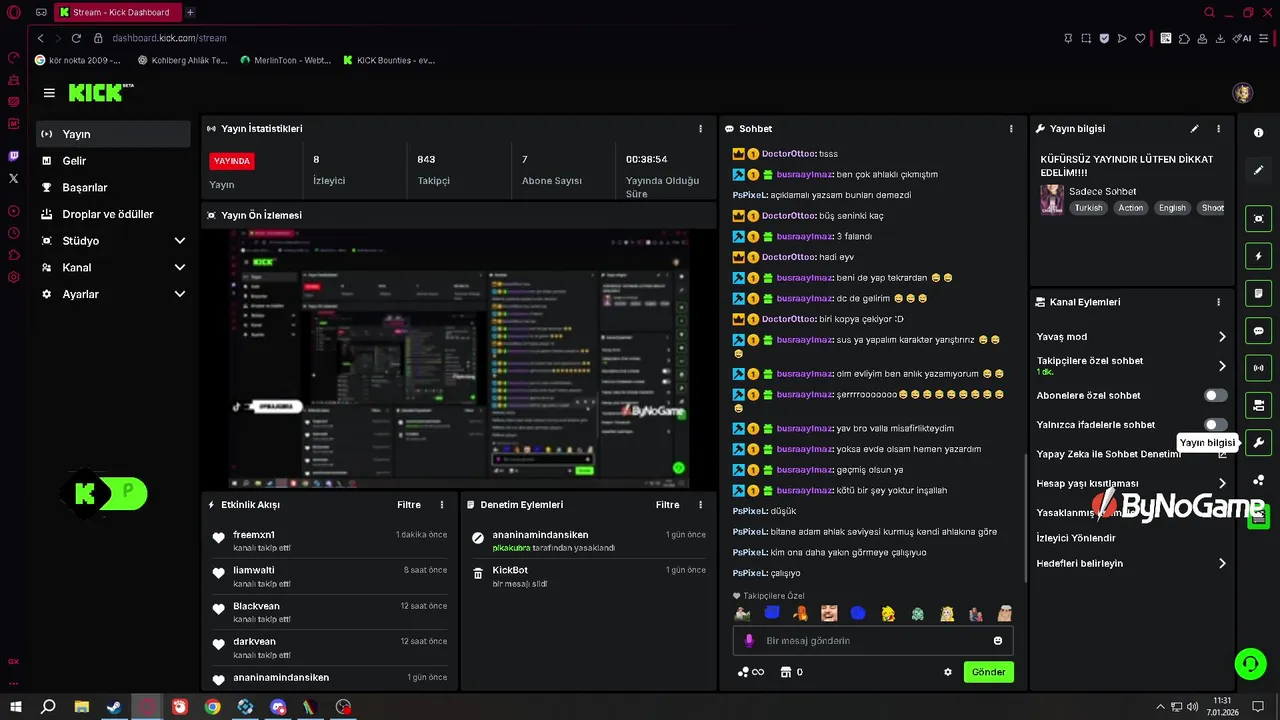Viewport: 1280px width, 720px height.
Task: Click the three-dots points icon in right rail
Action: coord(1258,481)
